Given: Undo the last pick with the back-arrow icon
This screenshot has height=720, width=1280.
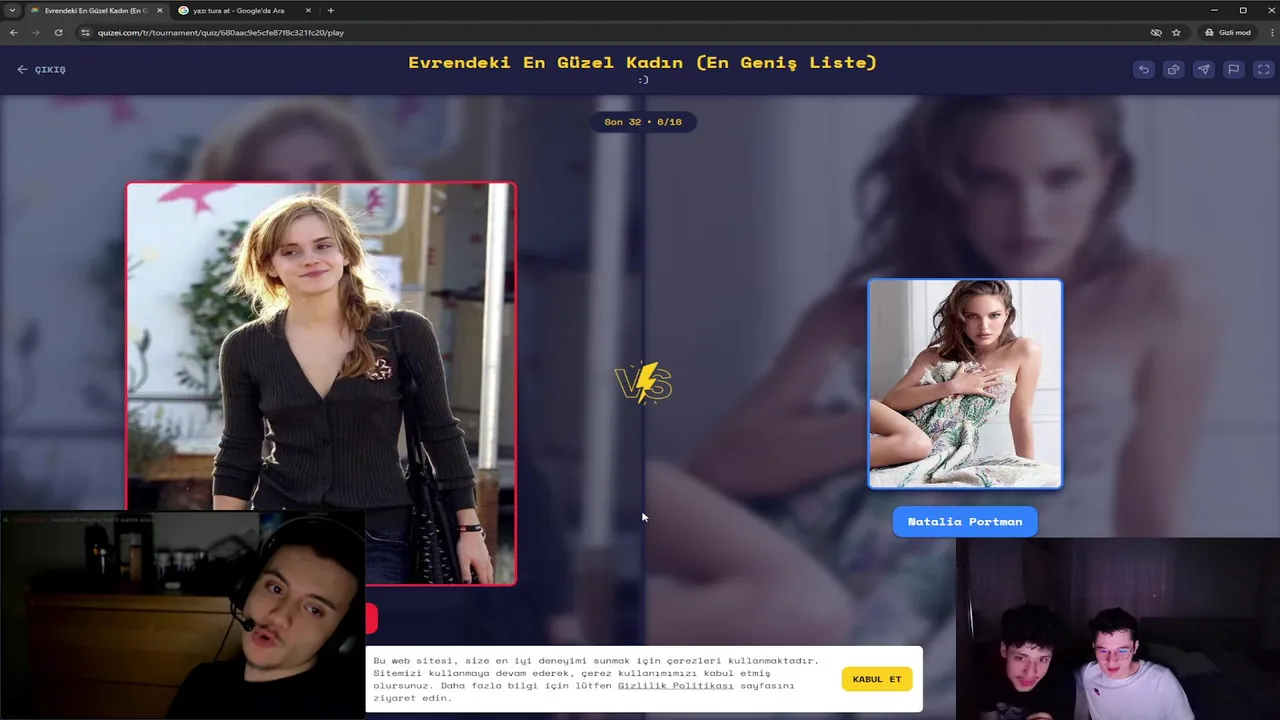Looking at the screenshot, I should 1144,69.
